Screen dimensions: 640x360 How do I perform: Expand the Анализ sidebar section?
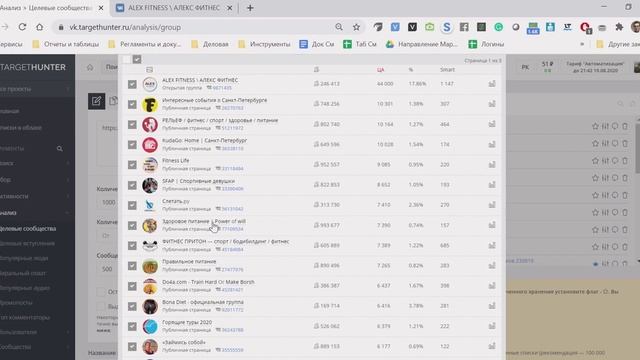[35, 213]
